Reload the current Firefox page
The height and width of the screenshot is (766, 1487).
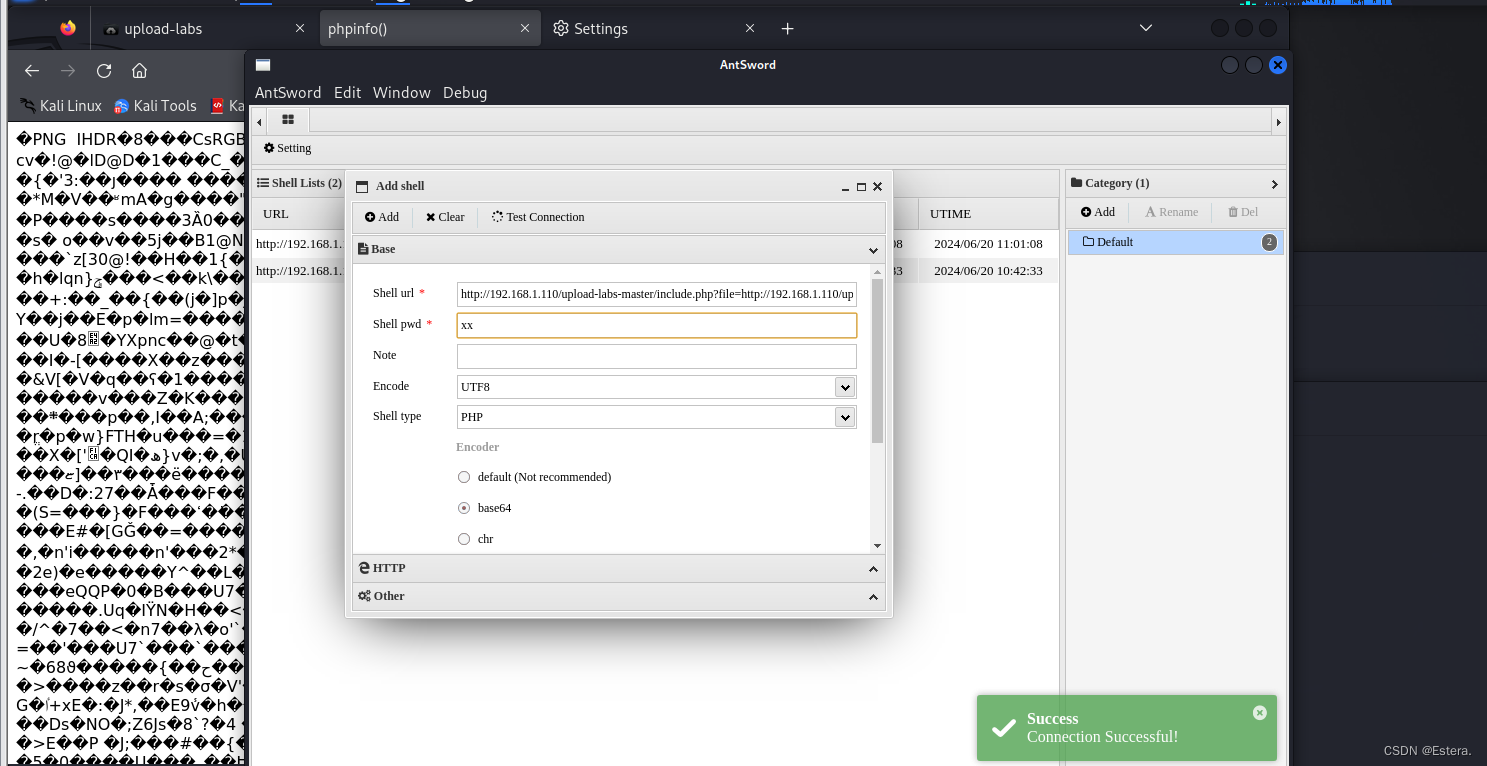[104, 71]
